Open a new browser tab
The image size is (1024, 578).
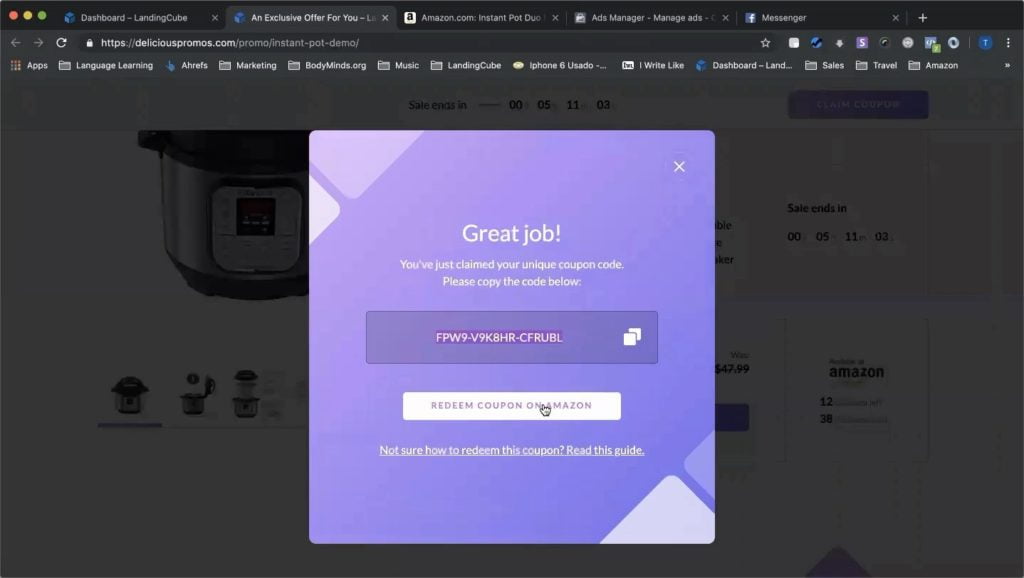922,18
